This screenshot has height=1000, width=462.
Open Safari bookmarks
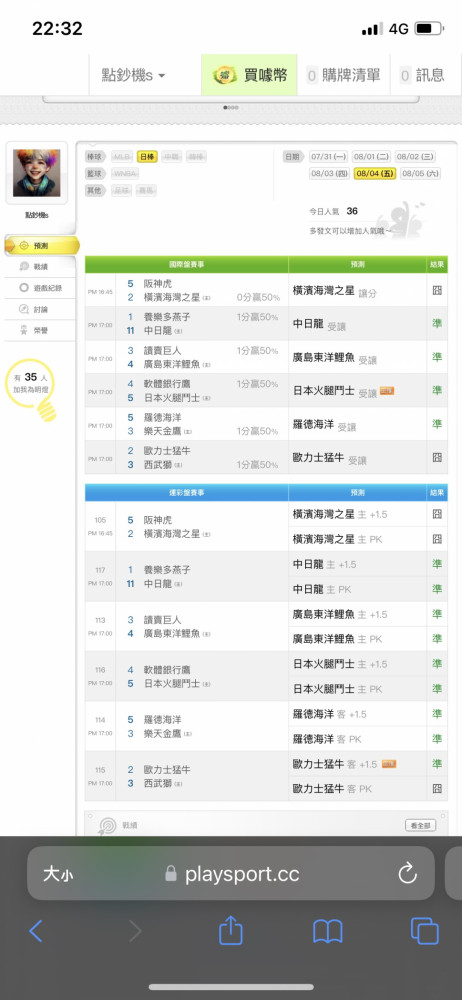[328, 932]
